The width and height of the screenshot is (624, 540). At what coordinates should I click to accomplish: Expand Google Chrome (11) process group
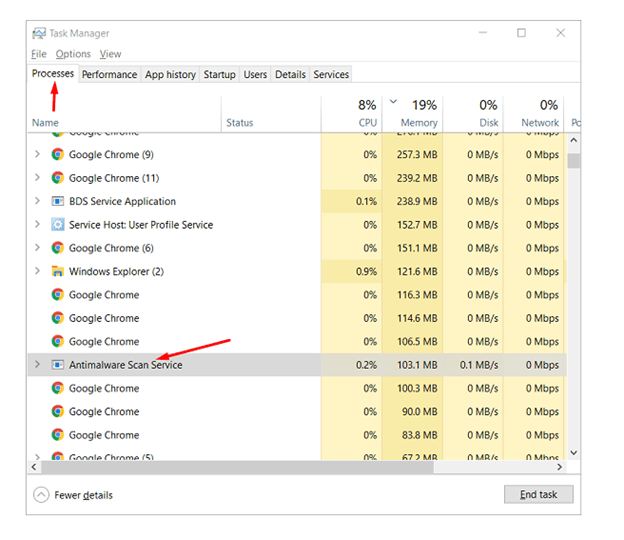[x=37, y=177]
